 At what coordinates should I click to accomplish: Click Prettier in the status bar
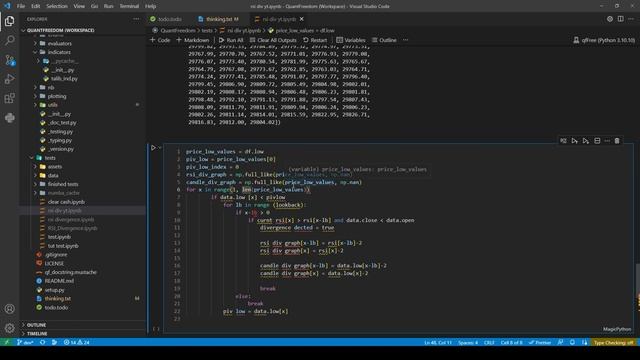(540, 342)
